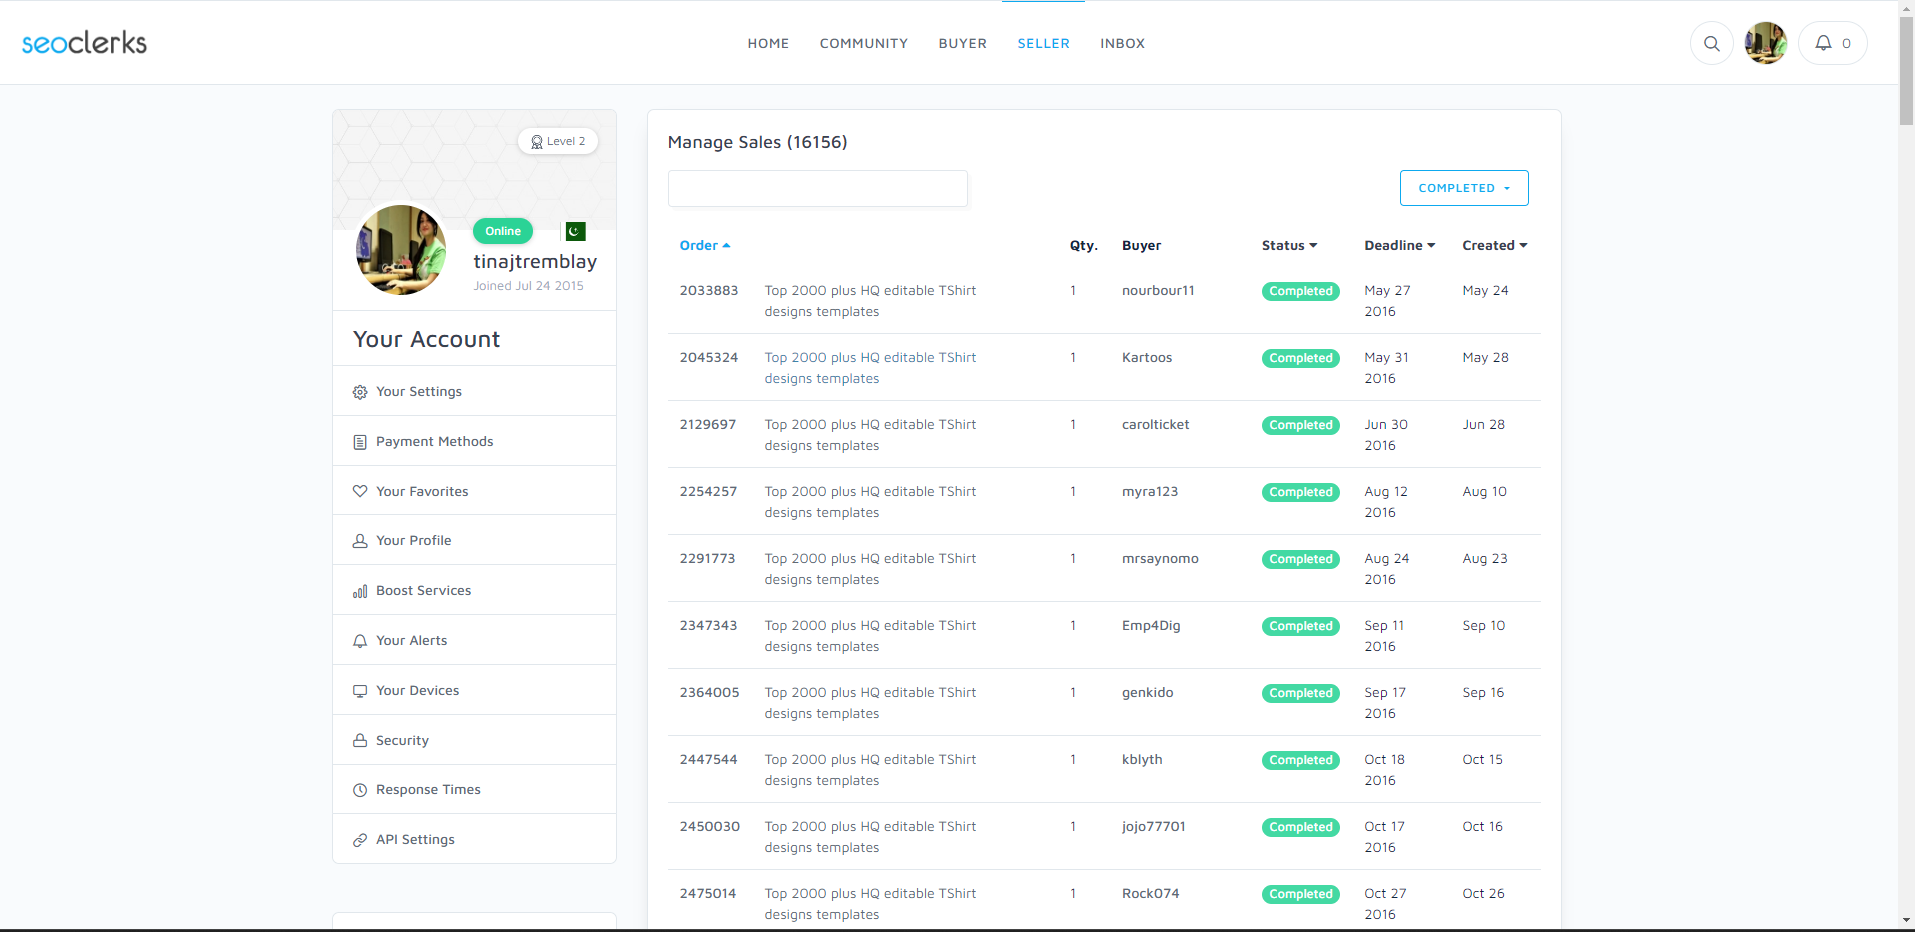
Task: Open the notifications bell icon
Action: [x=1823, y=43]
